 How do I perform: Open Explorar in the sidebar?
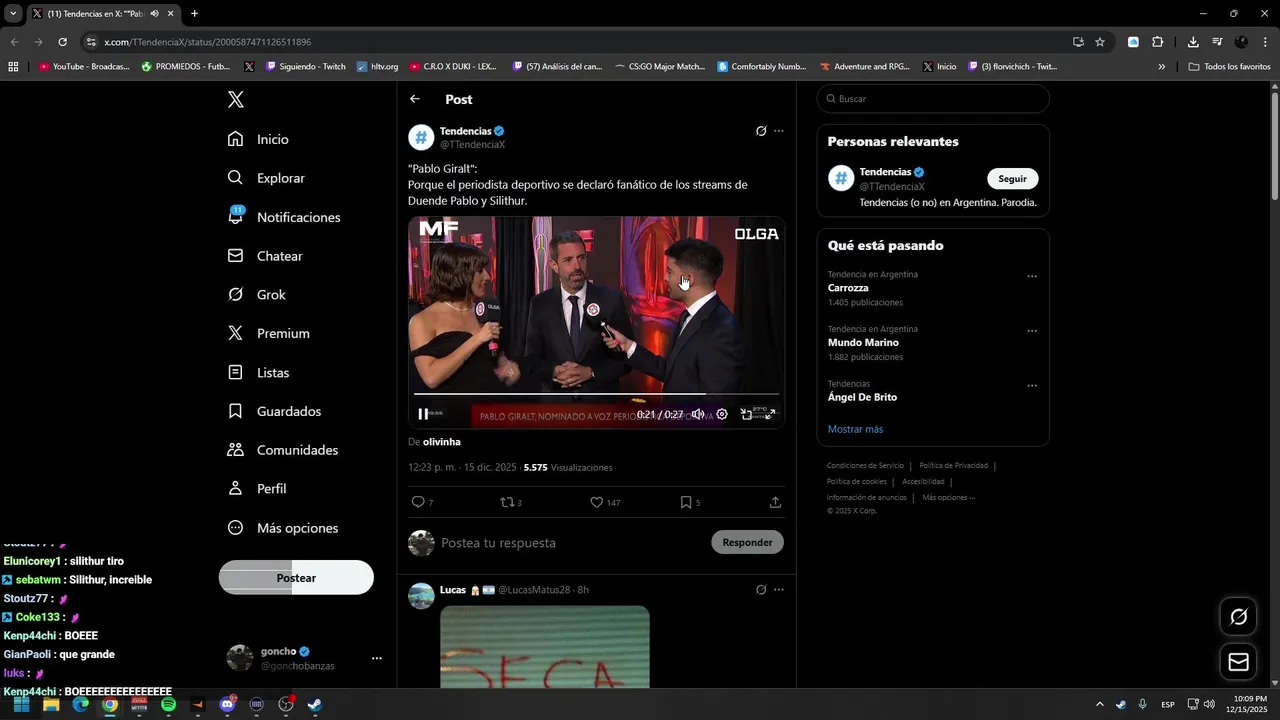pos(266,178)
